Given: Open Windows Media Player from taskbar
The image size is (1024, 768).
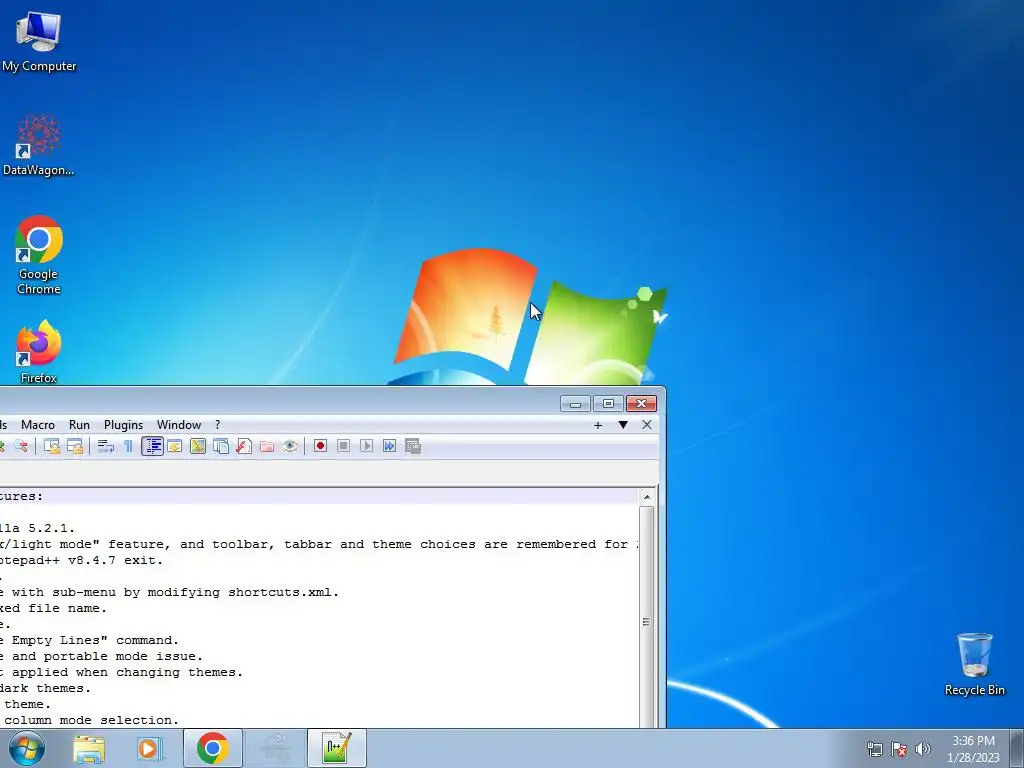Looking at the screenshot, I should 148,748.
